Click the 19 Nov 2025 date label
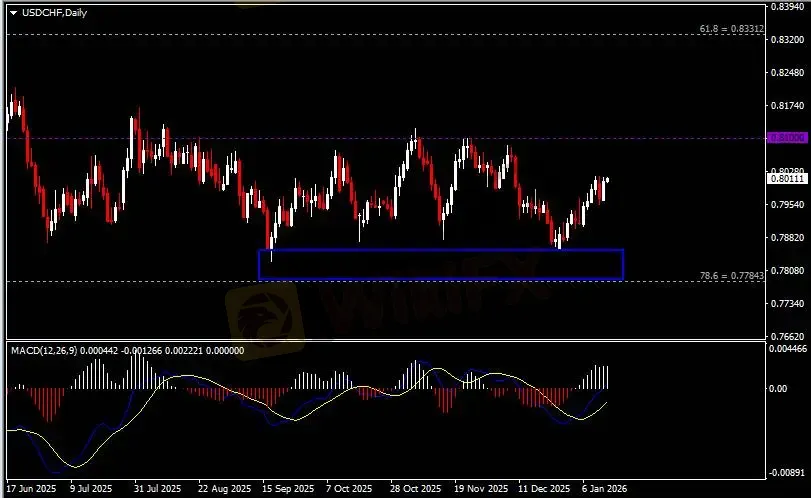Image resolution: width=811 pixels, height=498 pixels. [x=481, y=489]
